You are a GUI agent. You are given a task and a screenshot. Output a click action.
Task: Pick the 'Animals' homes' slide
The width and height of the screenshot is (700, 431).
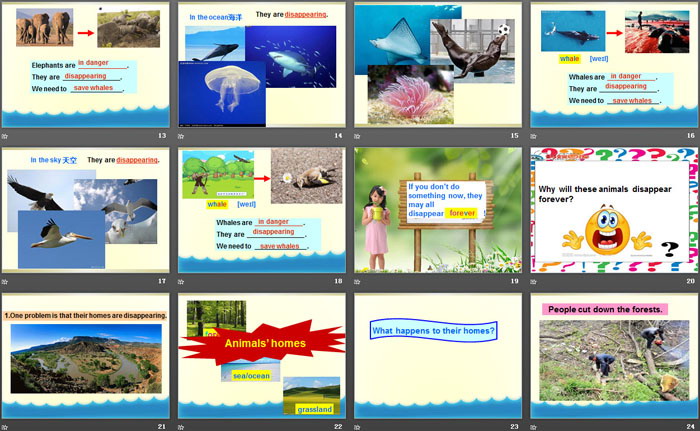[x=262, y=355]
